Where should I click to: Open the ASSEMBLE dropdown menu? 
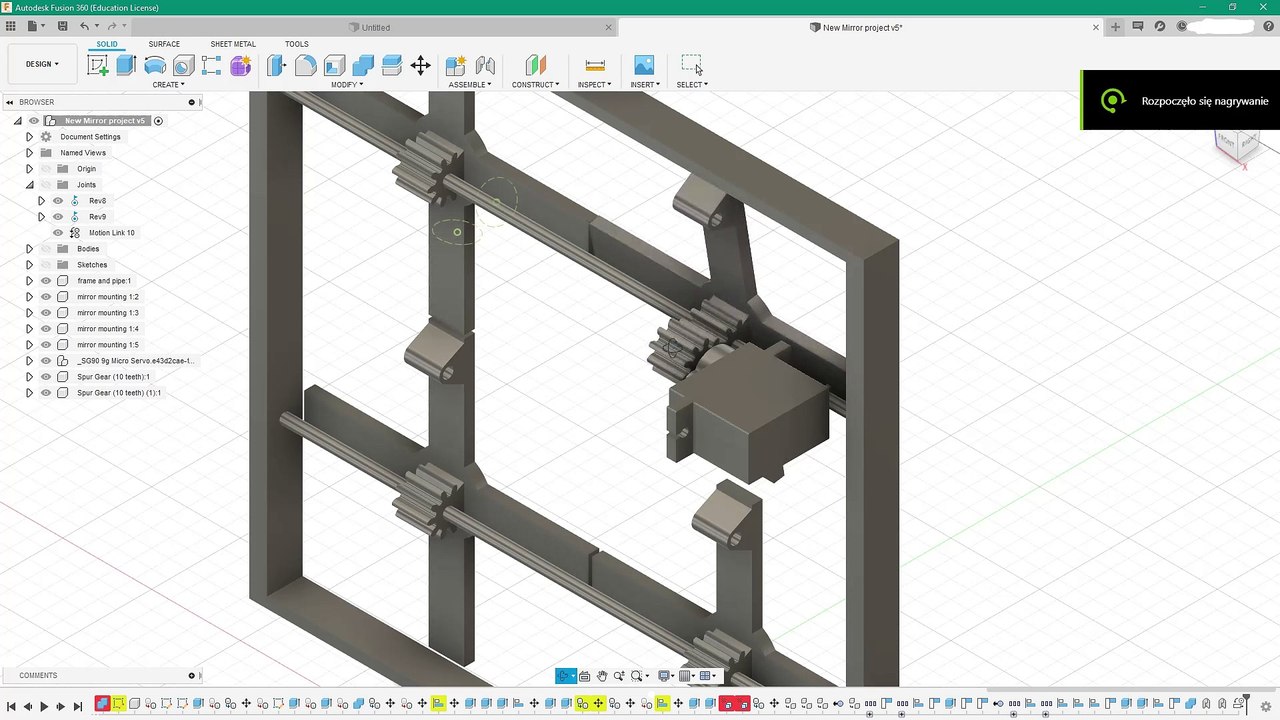tap(470, 85)
